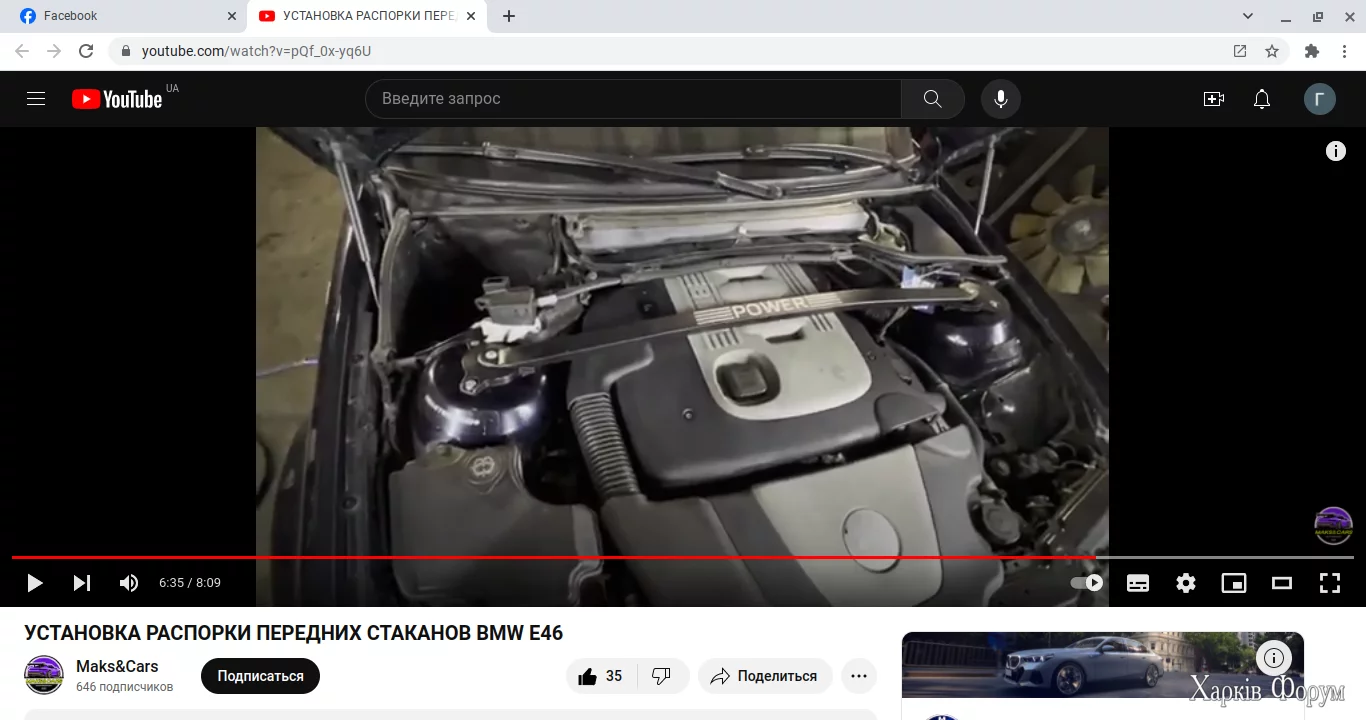Click the 646 подписчиков subscriber count
The width and height of the screenshot is (1366, 720).
coord(125,687)
